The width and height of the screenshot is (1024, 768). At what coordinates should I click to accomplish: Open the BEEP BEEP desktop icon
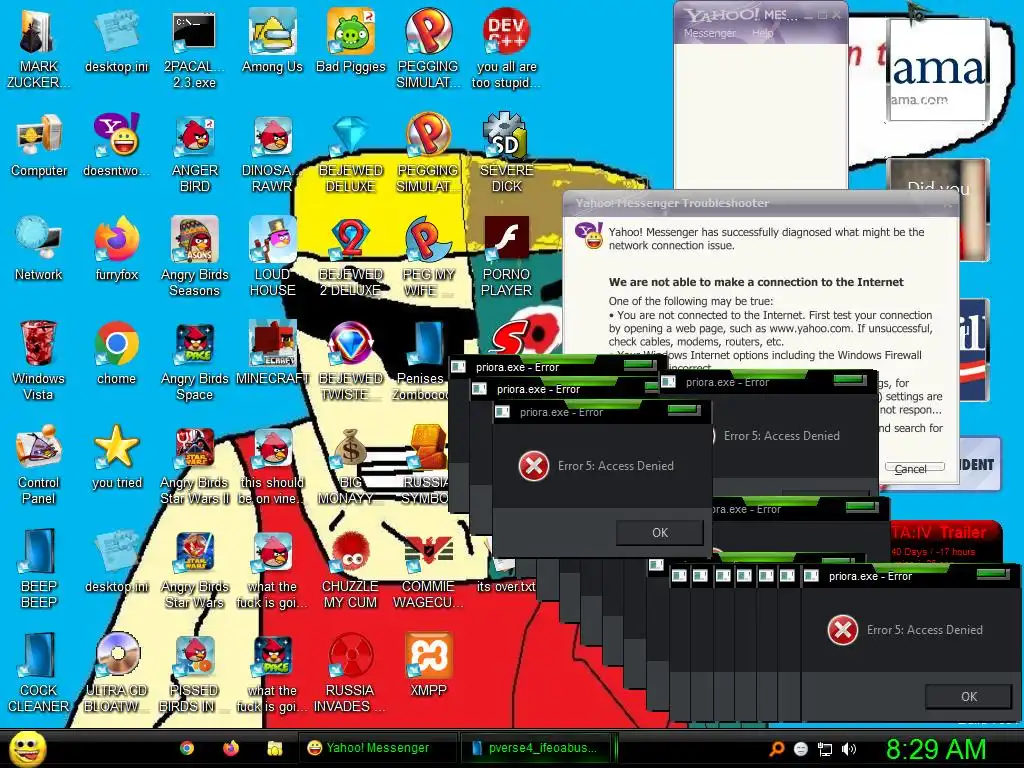[x=39, y=568]
